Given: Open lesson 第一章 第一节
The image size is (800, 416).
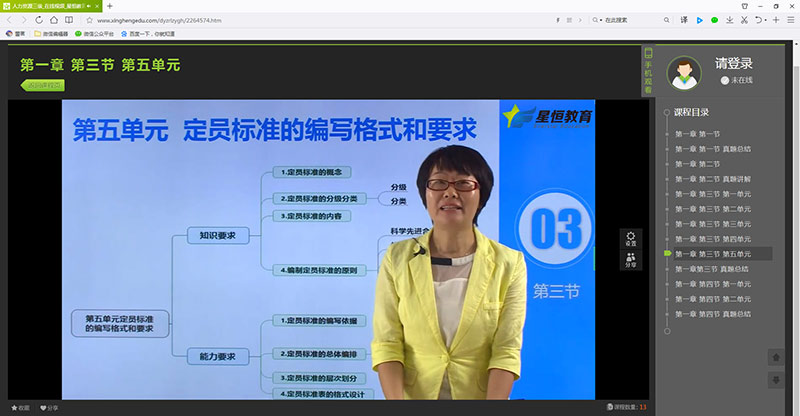Looking at the screenshot, I should pos(697,134).
